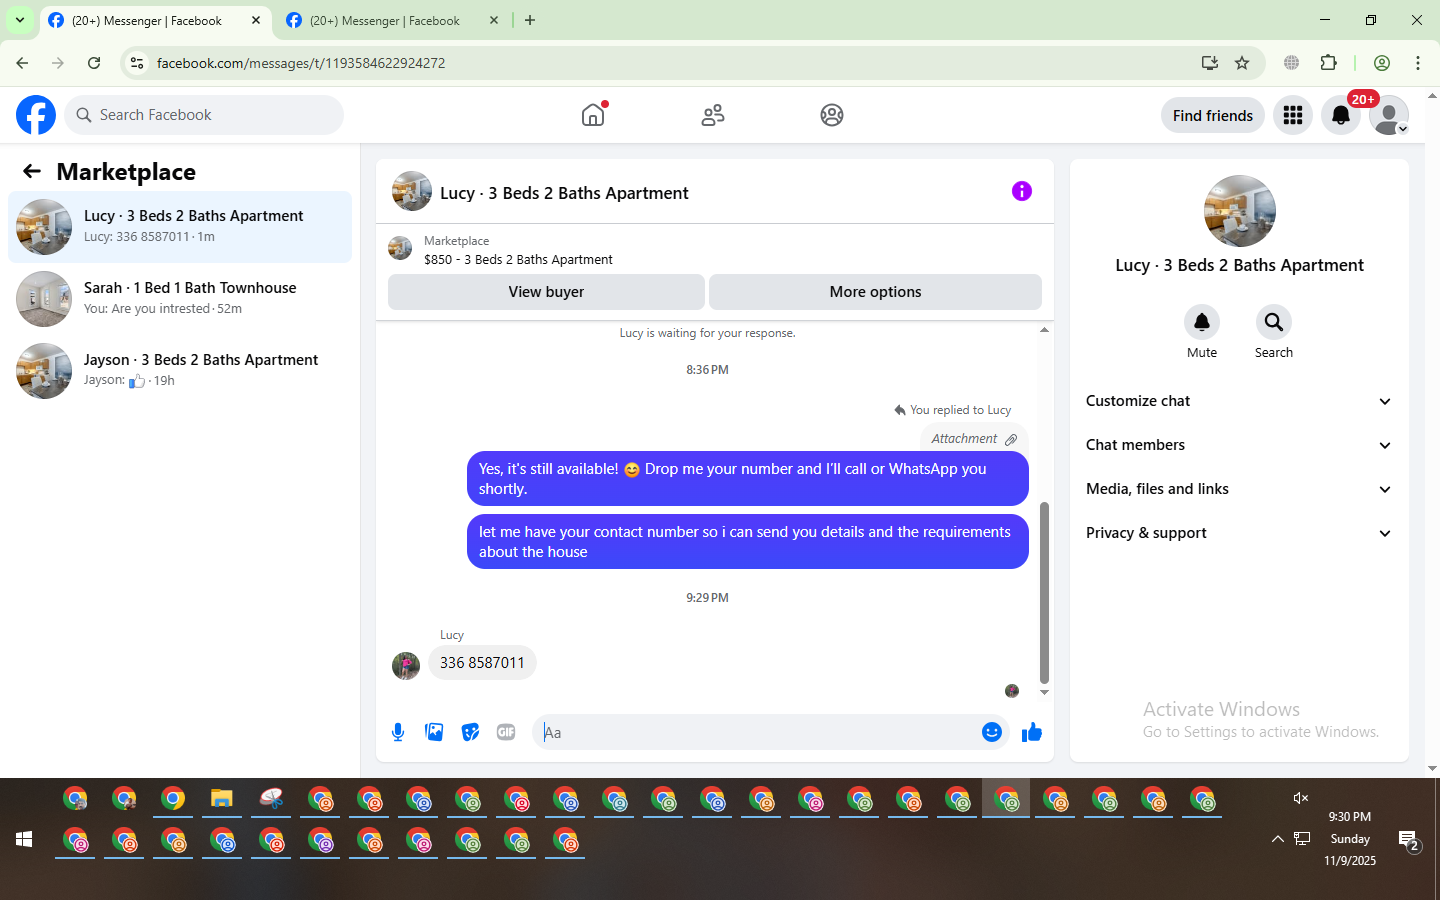Screen dimensions: 1440x900
Task: Click the listing thumbnail in Marketplace banner
Action: click(400, 248)
